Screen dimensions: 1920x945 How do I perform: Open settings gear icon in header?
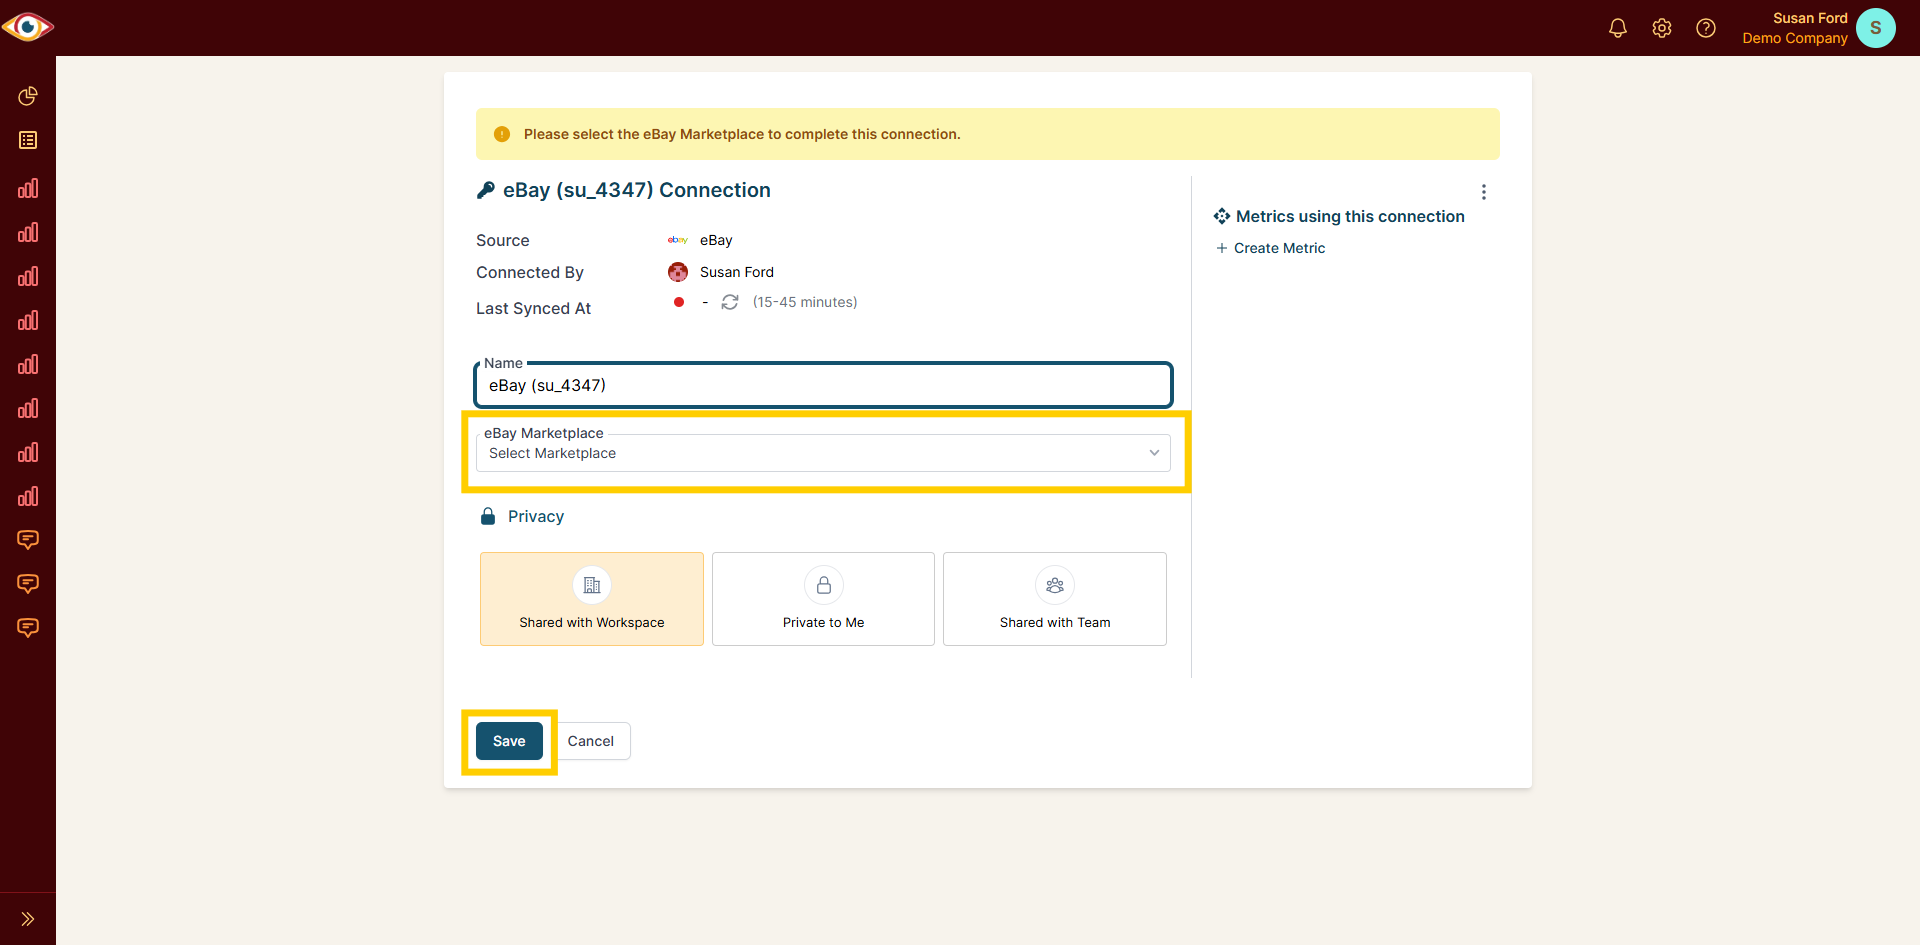pyautogui.click(x=1662, y=28)
